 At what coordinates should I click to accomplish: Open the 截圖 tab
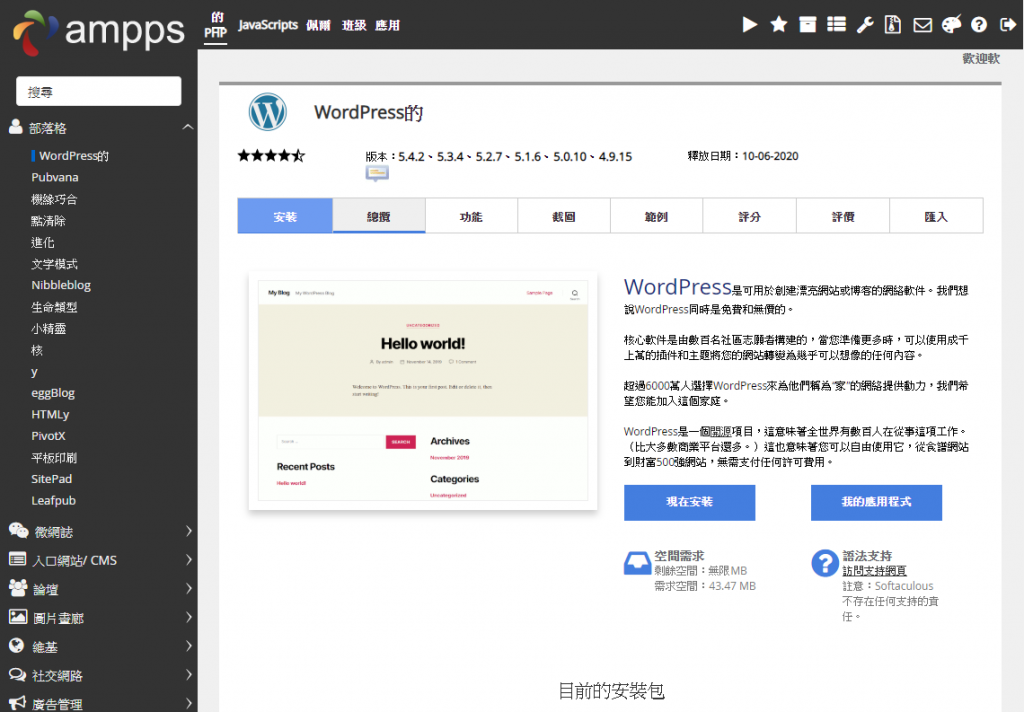[564, 216]
